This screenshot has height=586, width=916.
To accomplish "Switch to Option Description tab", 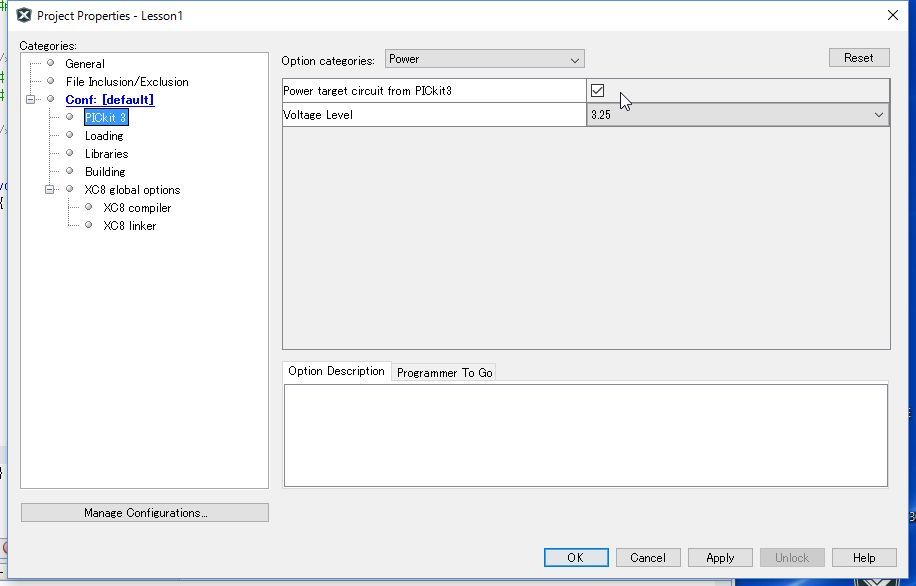I will coord(336,371).
